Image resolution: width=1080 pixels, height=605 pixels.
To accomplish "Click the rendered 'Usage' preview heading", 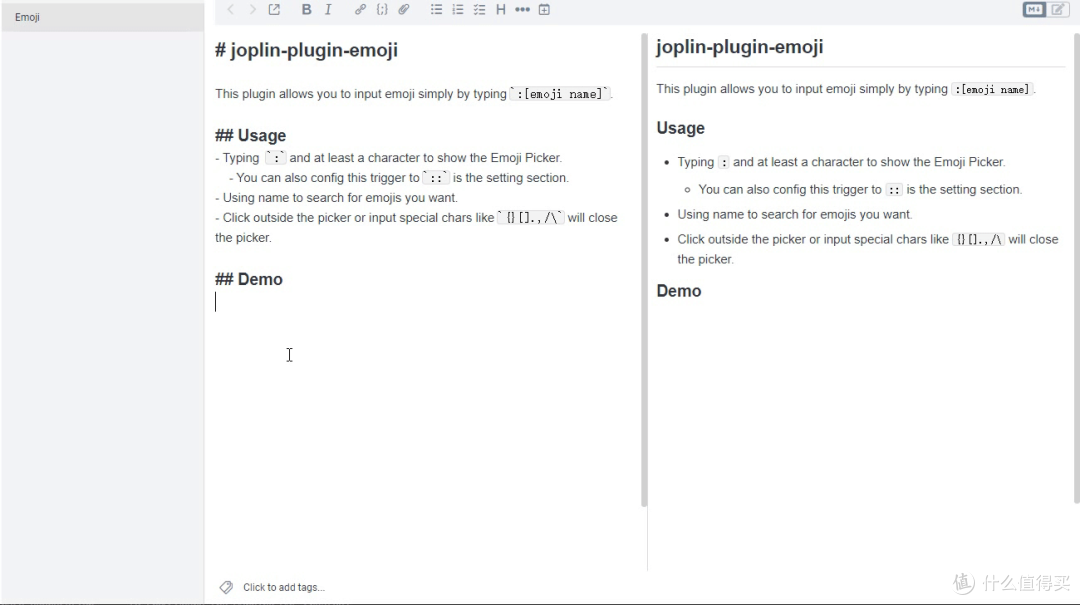I will 681,128.
